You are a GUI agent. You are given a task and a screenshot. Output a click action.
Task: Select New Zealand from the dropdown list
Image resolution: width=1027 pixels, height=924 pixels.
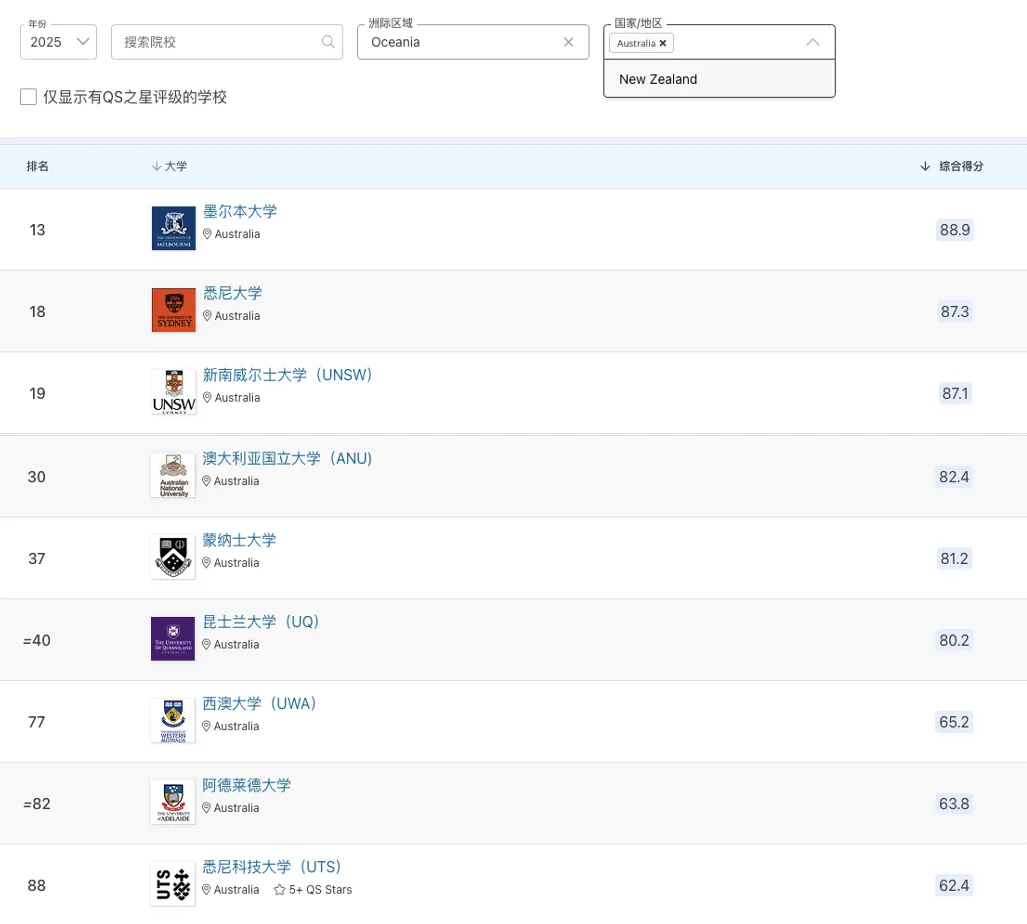pos(719,79)
